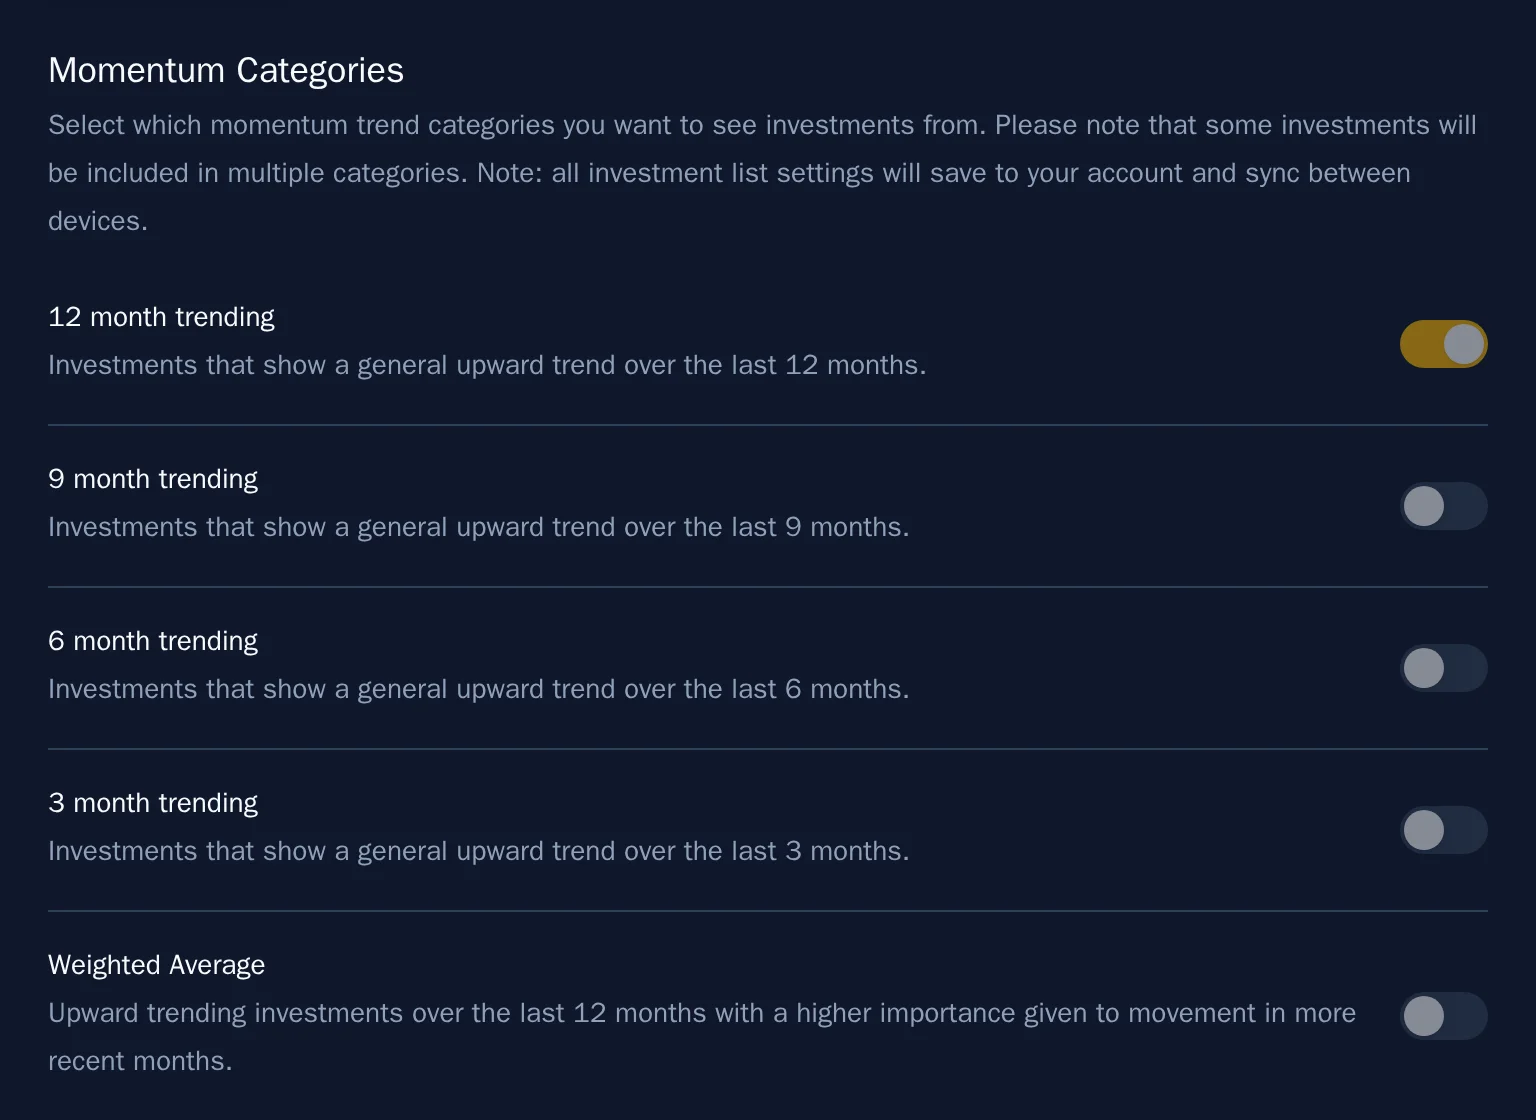The image size is (1536, 1120).
Task: Select the 6 month trending label
Action: click(153, 641)
